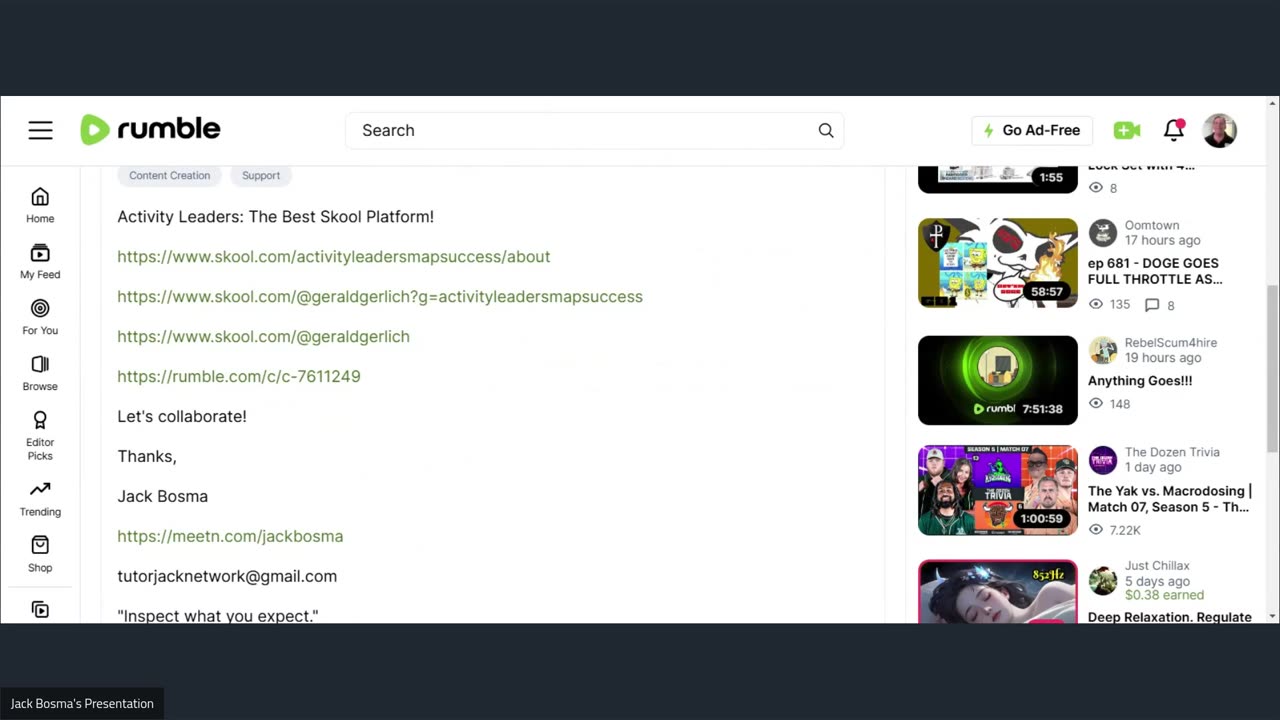Open the notifications bell
This screenshot has height=720, width=1280.
click(1174, 130)
